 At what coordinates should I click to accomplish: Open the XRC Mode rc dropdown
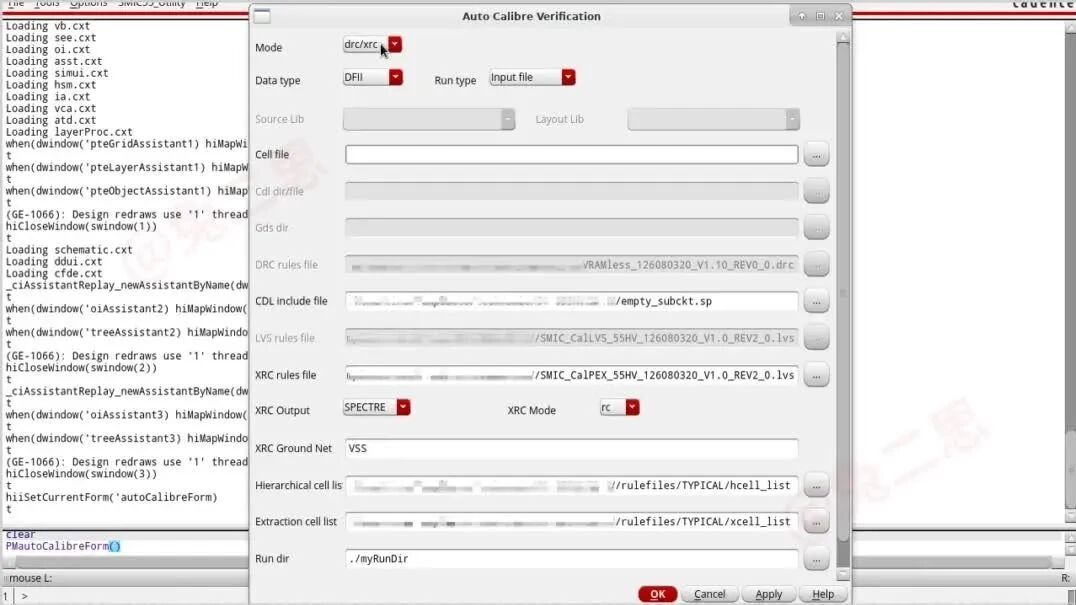(619, 407)
